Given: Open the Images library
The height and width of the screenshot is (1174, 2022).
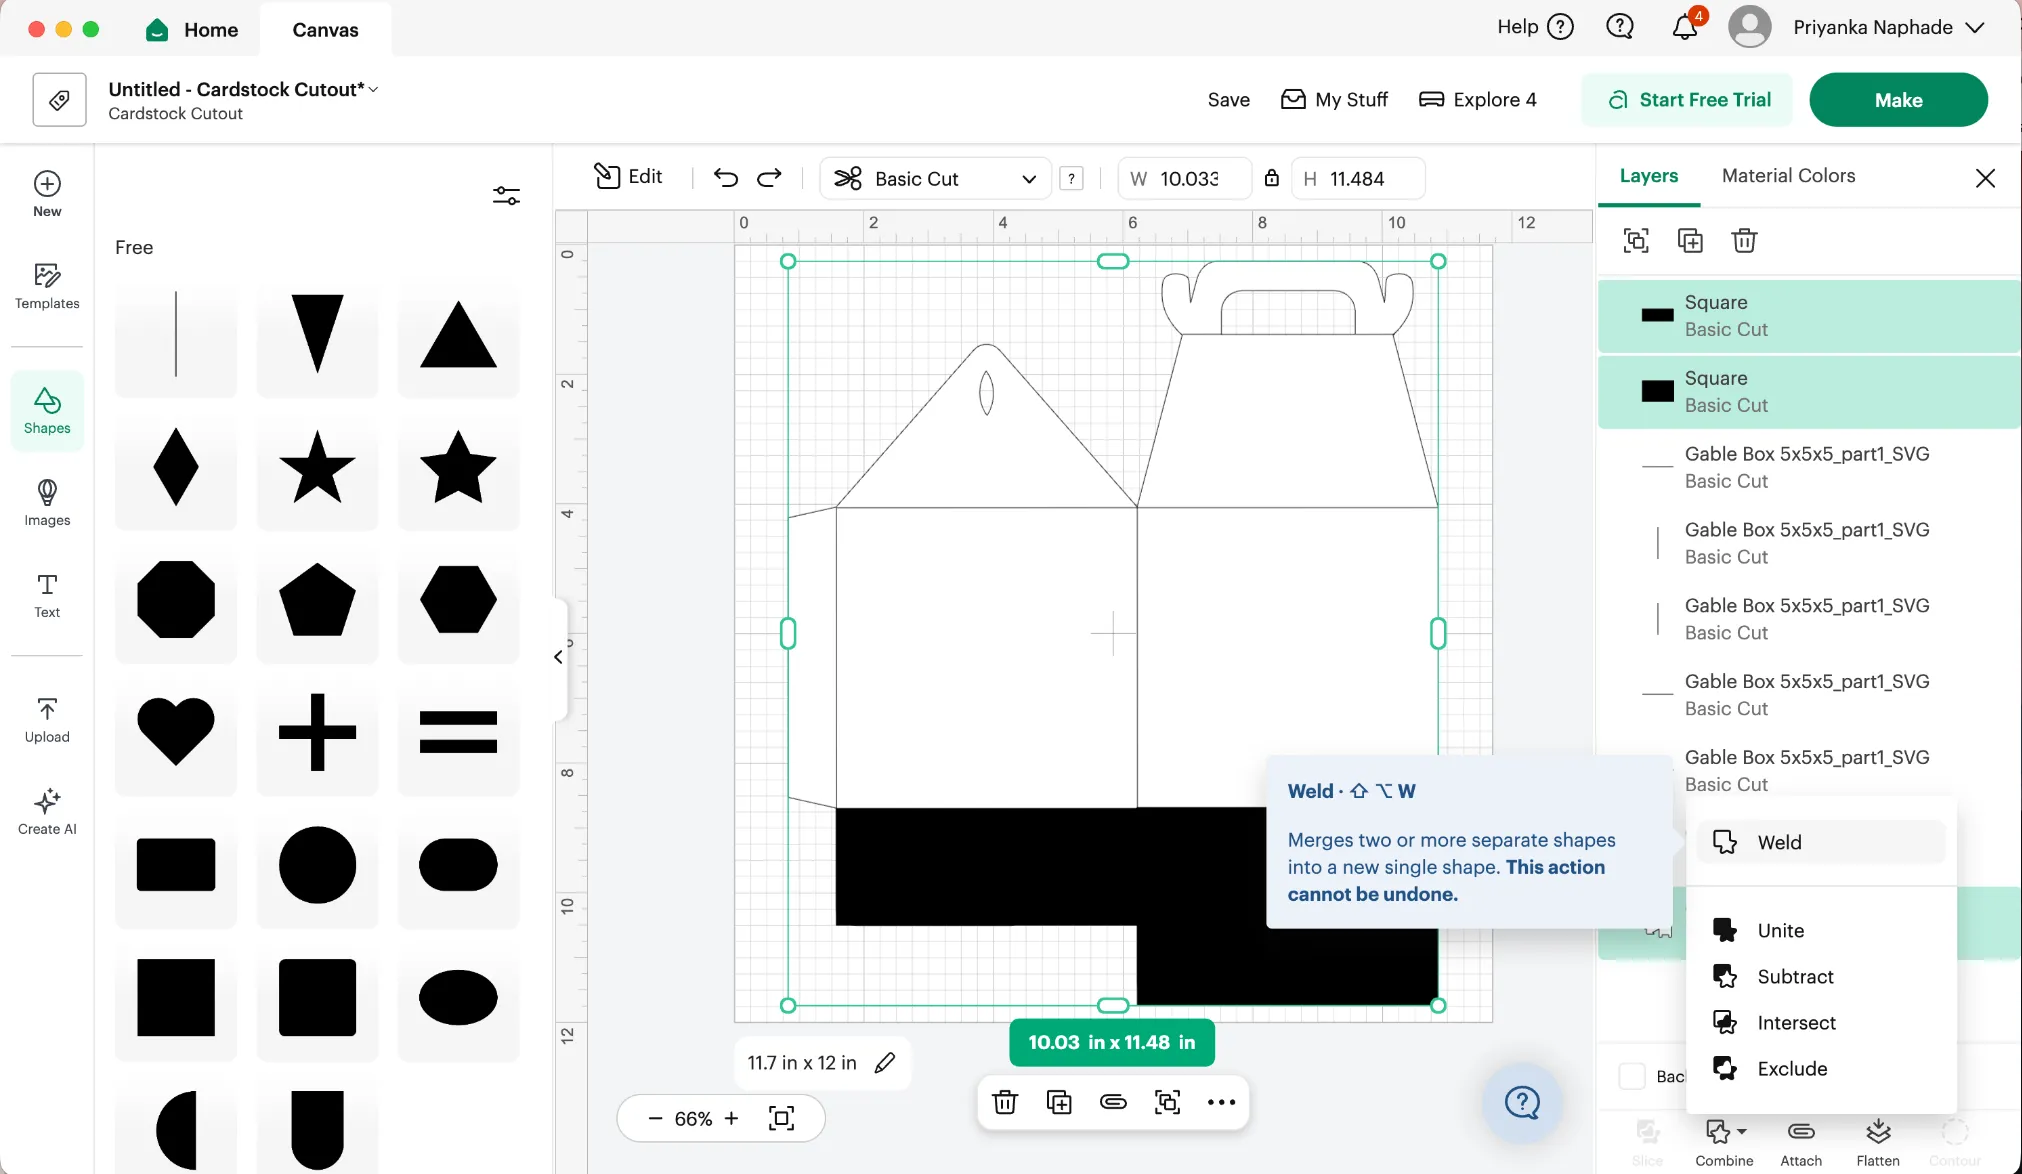Looking at the screenshot, I should pos(47,503).
